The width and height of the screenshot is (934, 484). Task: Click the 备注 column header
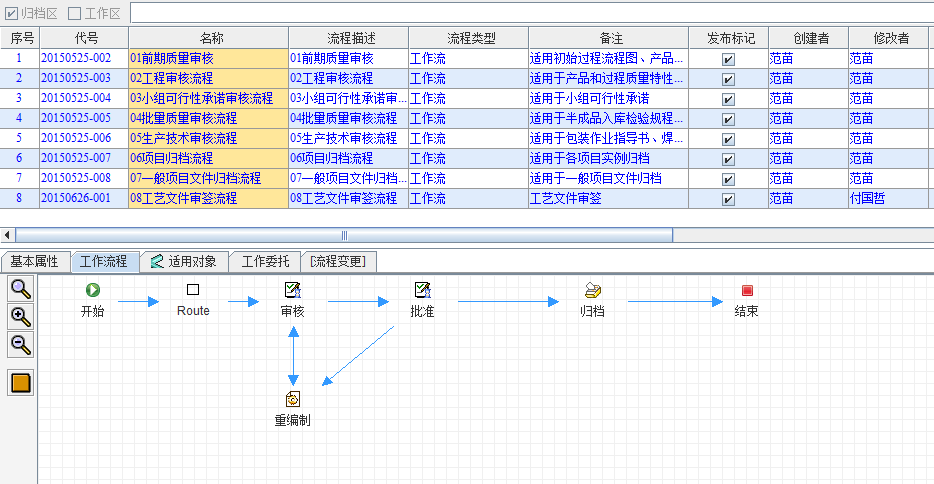click(x=608, y=38)
